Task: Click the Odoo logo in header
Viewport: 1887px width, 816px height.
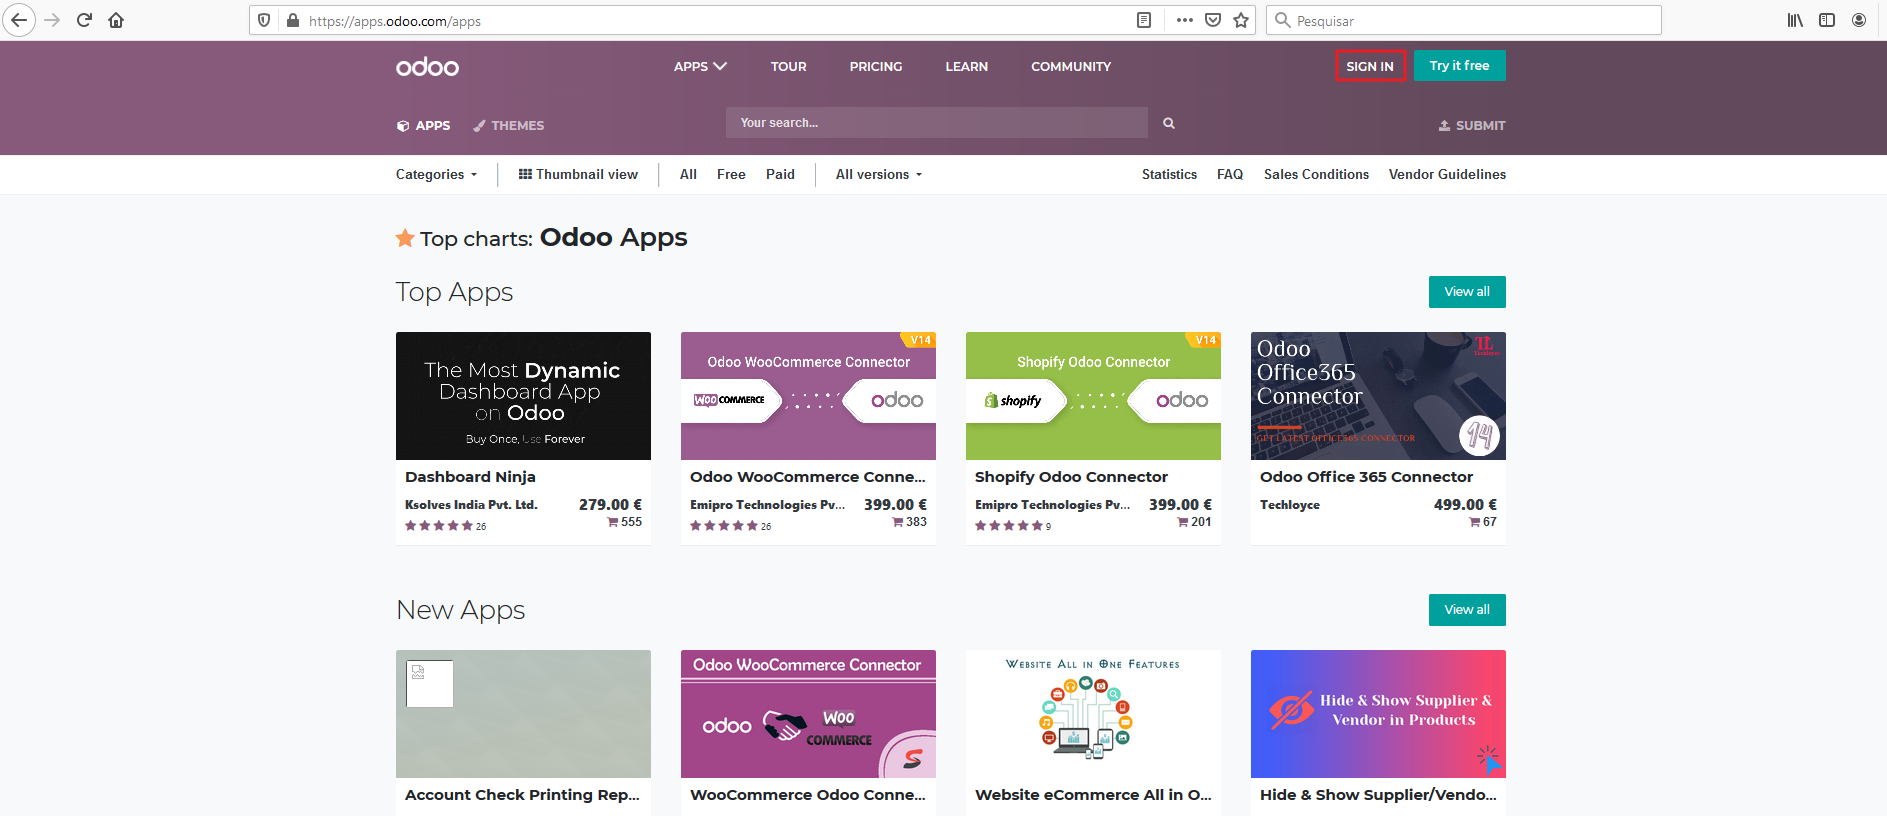Action: click(x=427, y=67)
